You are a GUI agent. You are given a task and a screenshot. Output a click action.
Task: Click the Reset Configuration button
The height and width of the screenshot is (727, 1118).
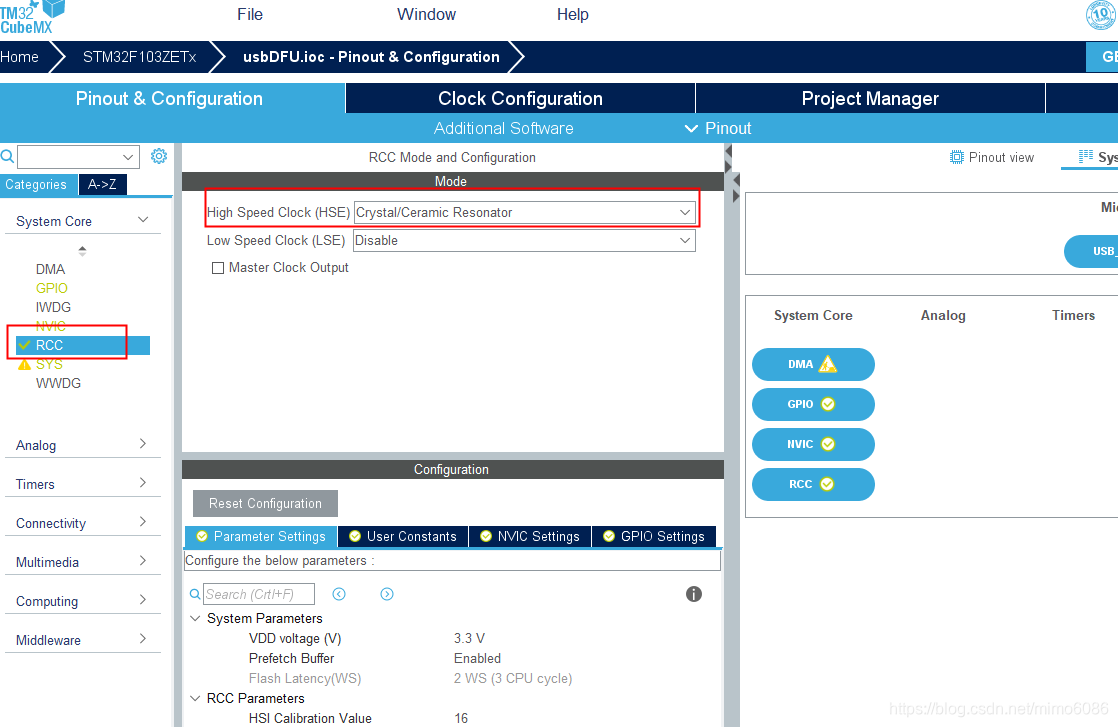click(x=265, y=503)
